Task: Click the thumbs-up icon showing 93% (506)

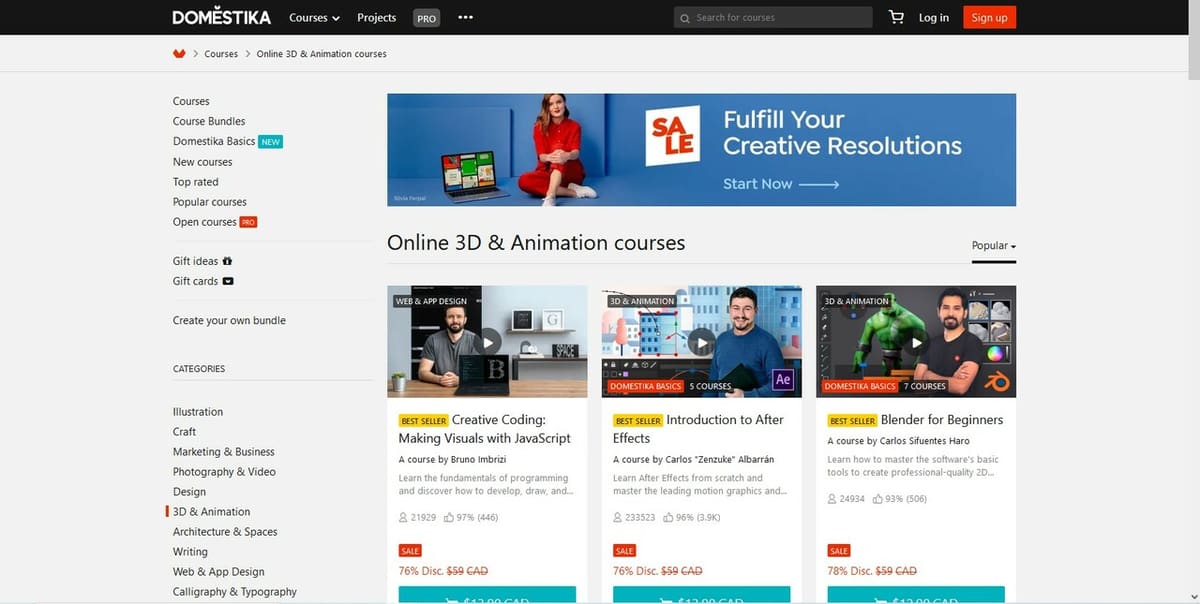Action: coord(878,498)
